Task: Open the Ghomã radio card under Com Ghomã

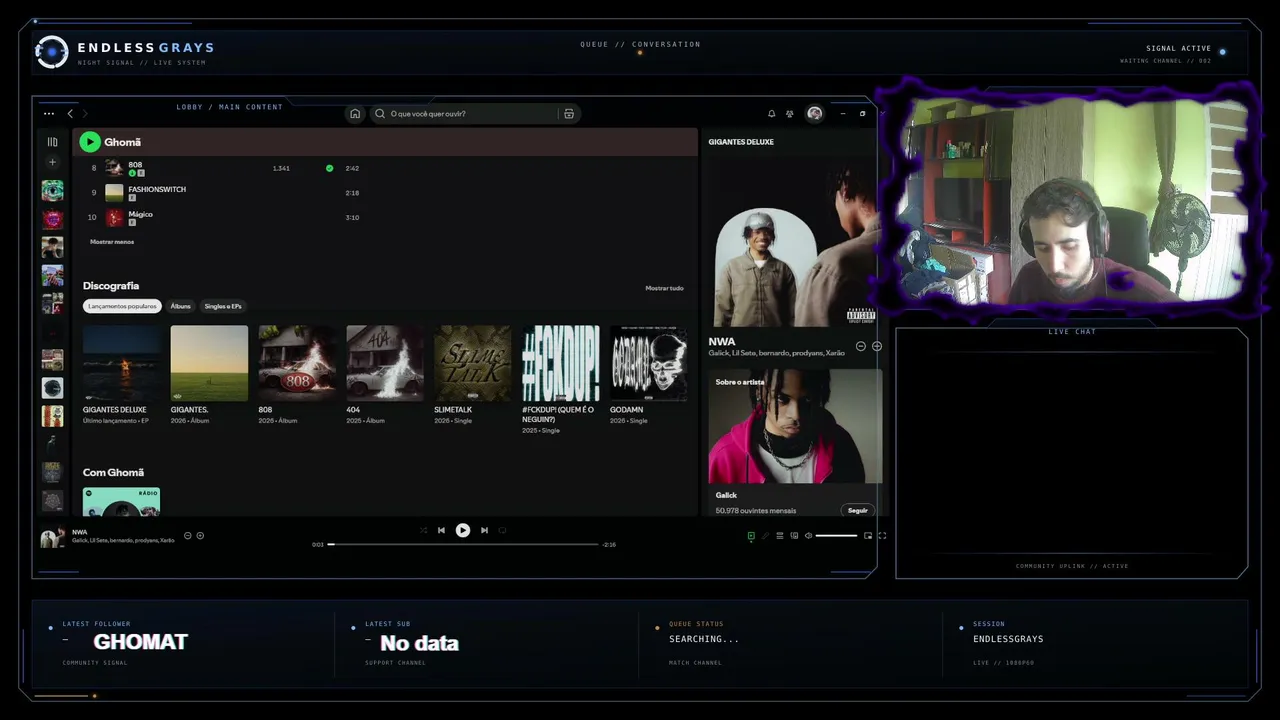Action: coord(121,502)
